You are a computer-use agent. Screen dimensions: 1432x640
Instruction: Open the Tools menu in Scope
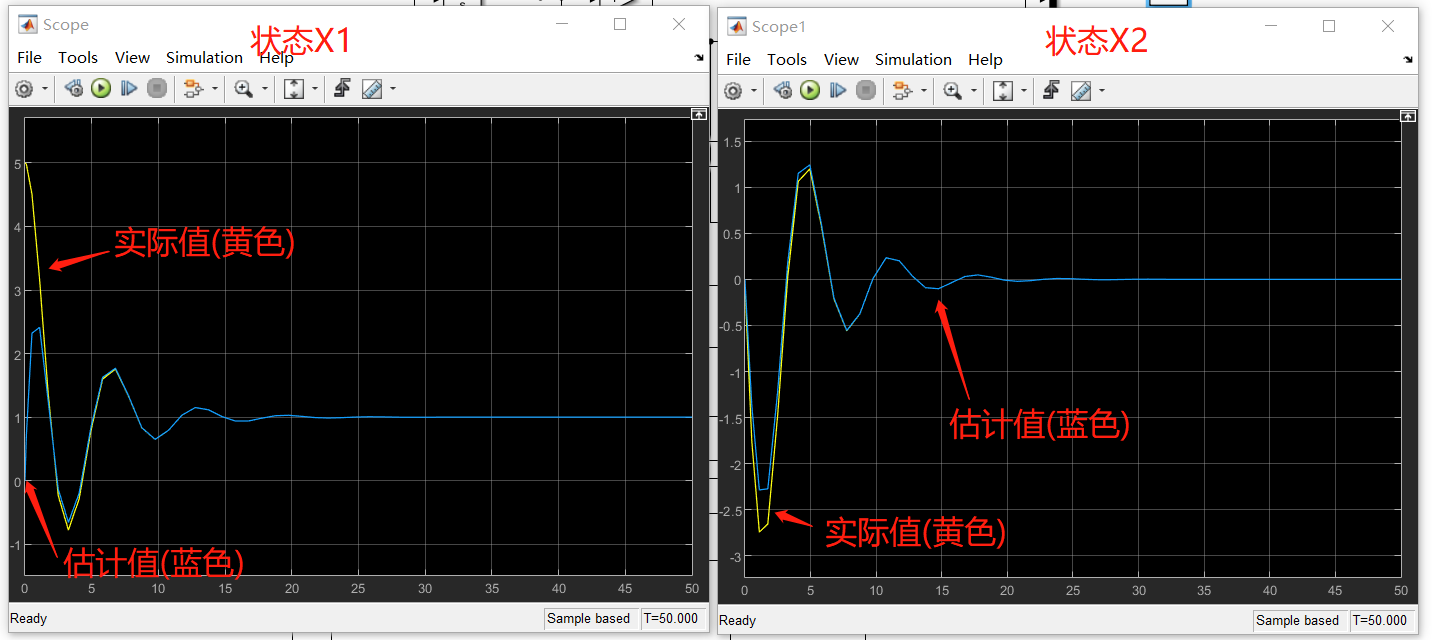78,57
